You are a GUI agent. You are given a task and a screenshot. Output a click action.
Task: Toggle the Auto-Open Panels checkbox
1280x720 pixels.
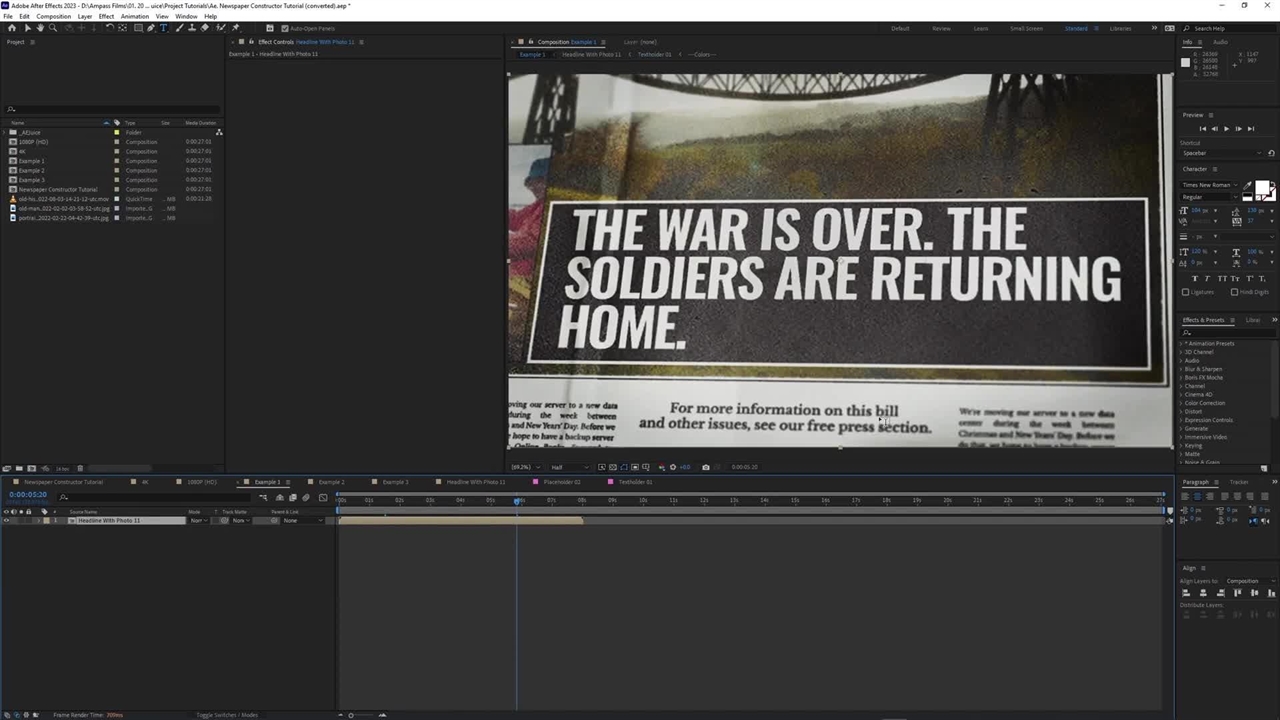tap(284, 28)
